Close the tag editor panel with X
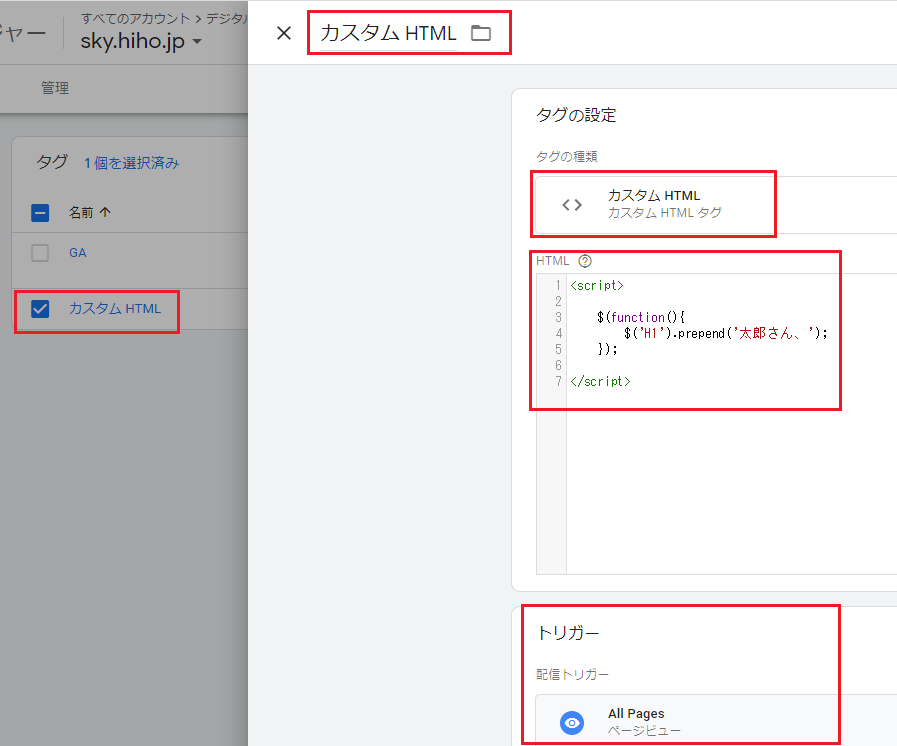Viewport: 897px width, 746px height. [x=284, y=33]
